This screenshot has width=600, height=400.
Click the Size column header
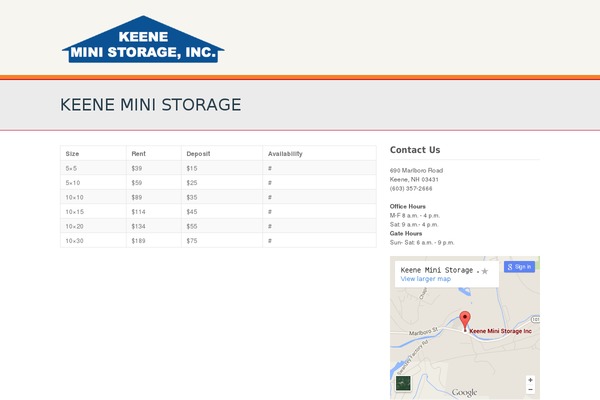click(x=72, y=153)
